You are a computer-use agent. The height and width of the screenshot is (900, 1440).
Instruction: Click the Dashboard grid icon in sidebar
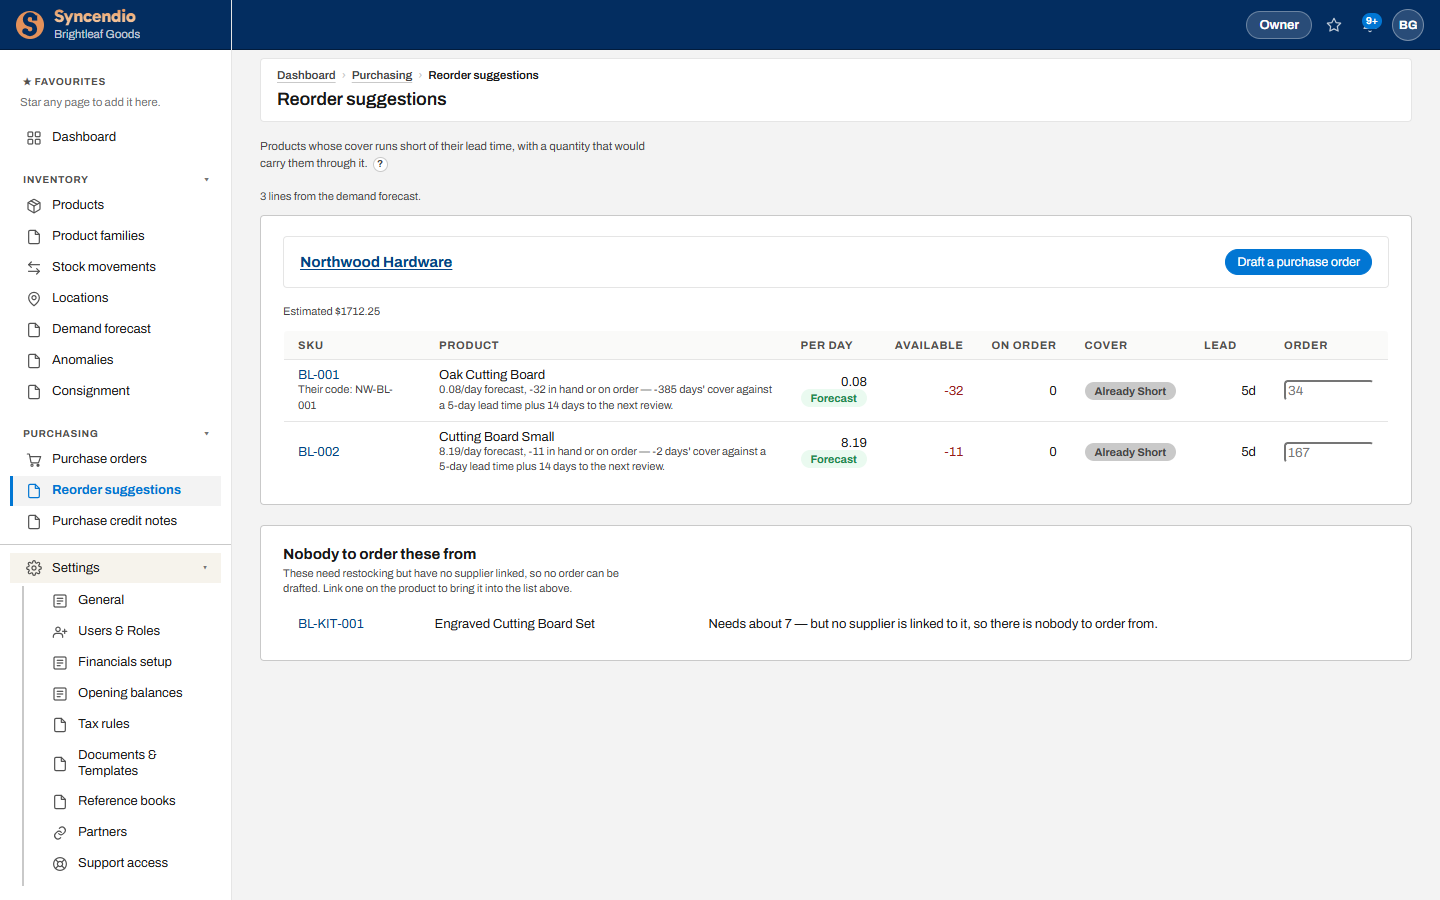[34, 138]
